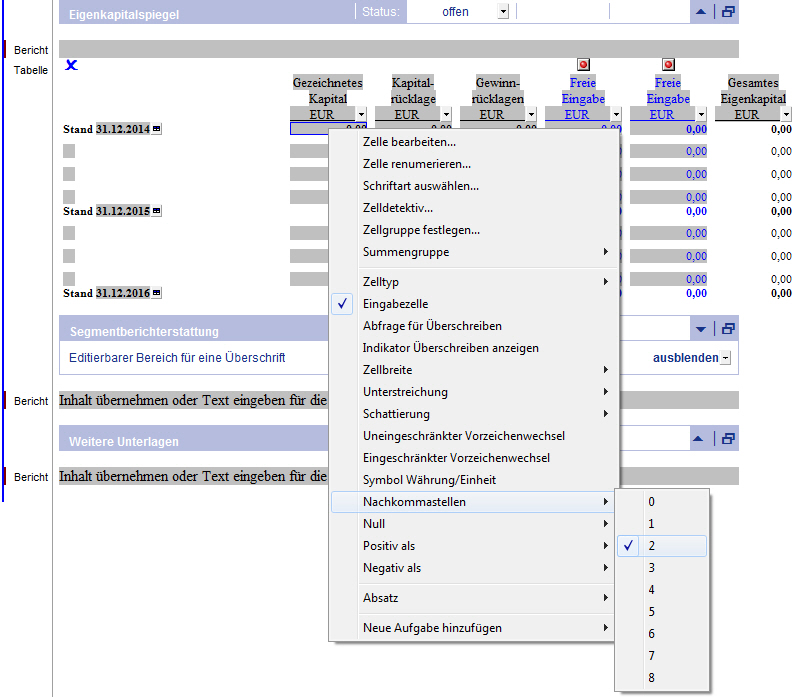
Task: Set decimal places to 8
Action: pos(662,678)
